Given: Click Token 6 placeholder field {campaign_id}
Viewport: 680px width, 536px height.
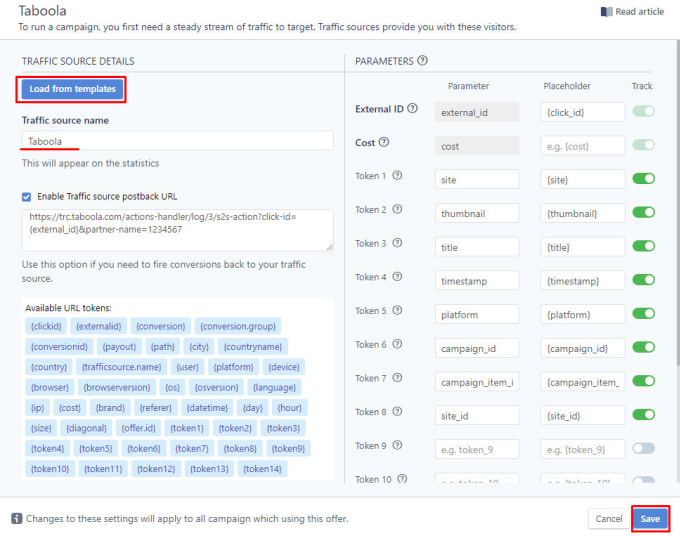Looking at the screenshot, I should 583,348.
